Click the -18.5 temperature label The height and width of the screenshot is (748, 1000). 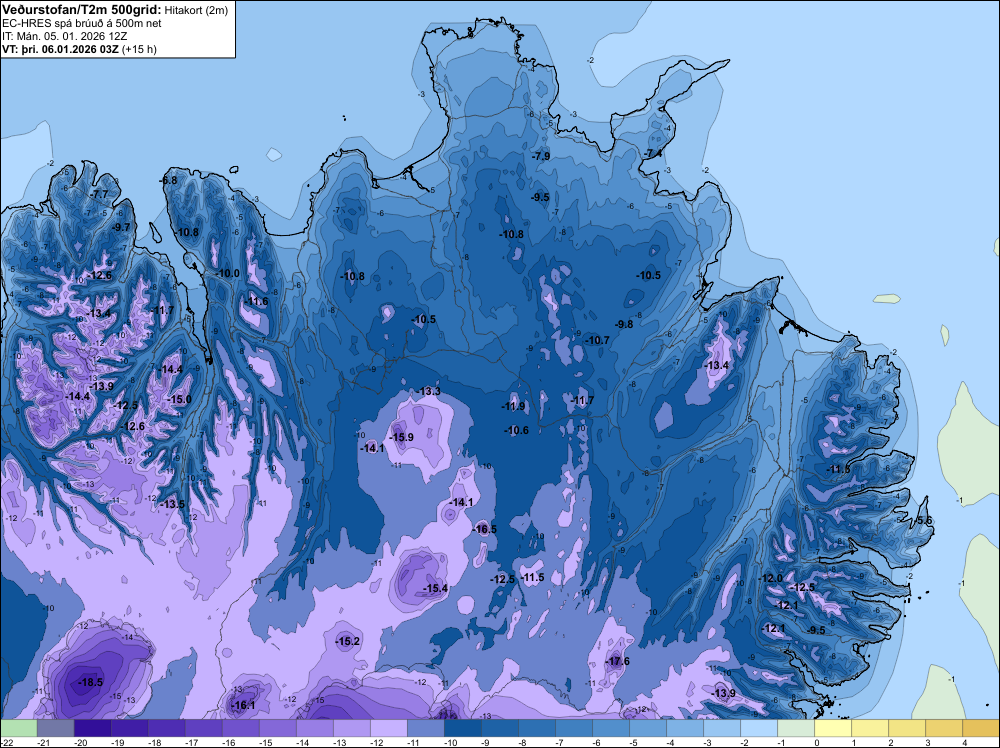(90, 682)
